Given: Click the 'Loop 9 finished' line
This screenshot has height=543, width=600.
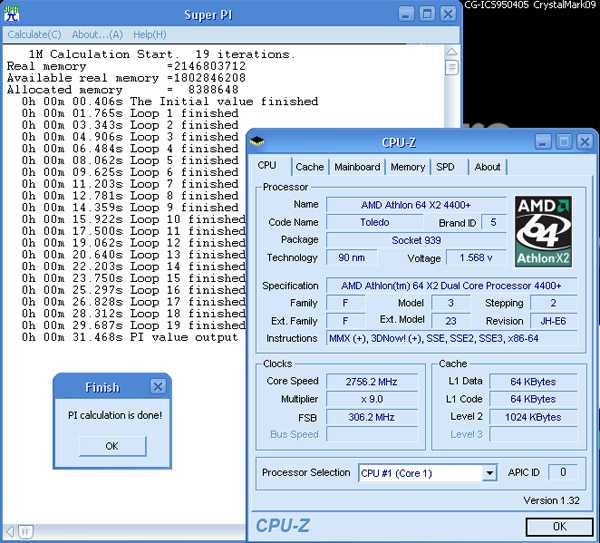Looking at the screenshot, I should [130, 207].
